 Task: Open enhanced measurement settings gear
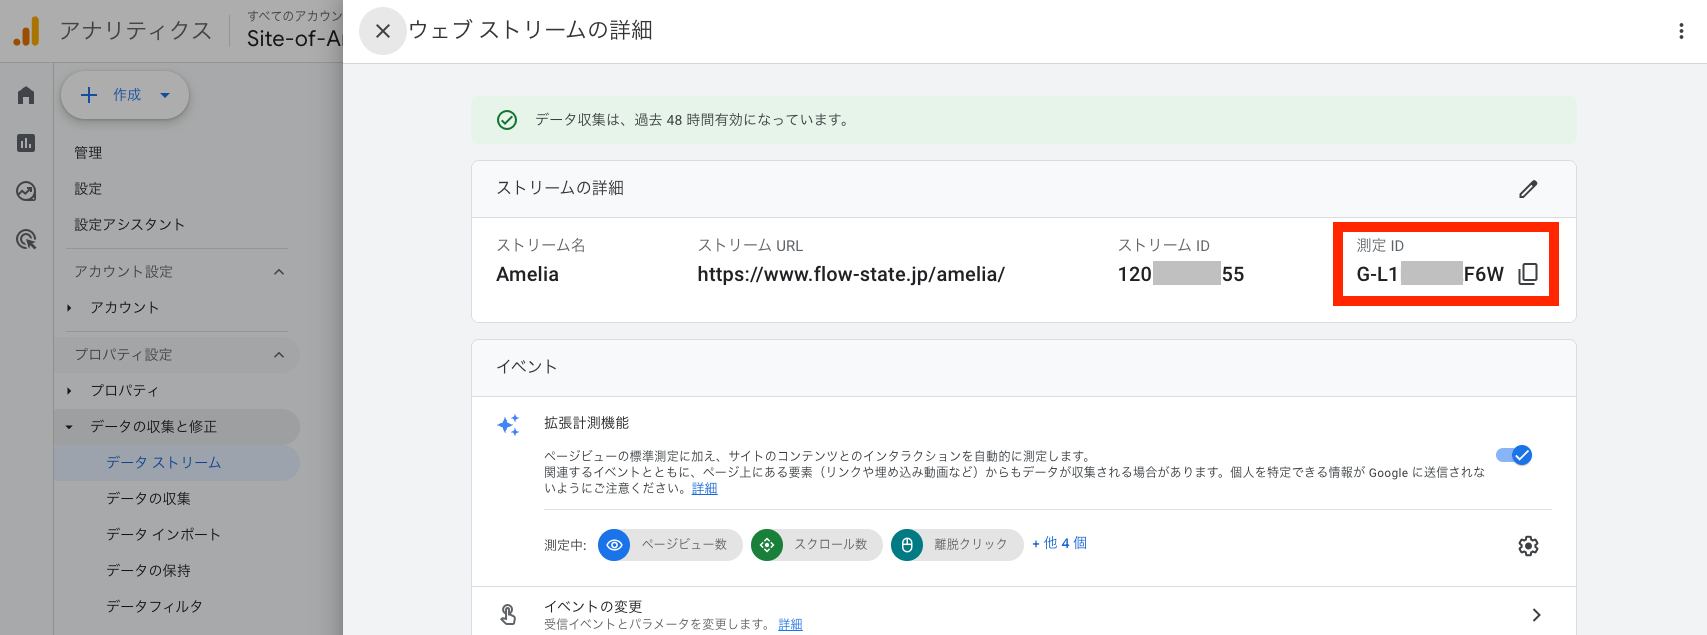(x=1527, y=546)
